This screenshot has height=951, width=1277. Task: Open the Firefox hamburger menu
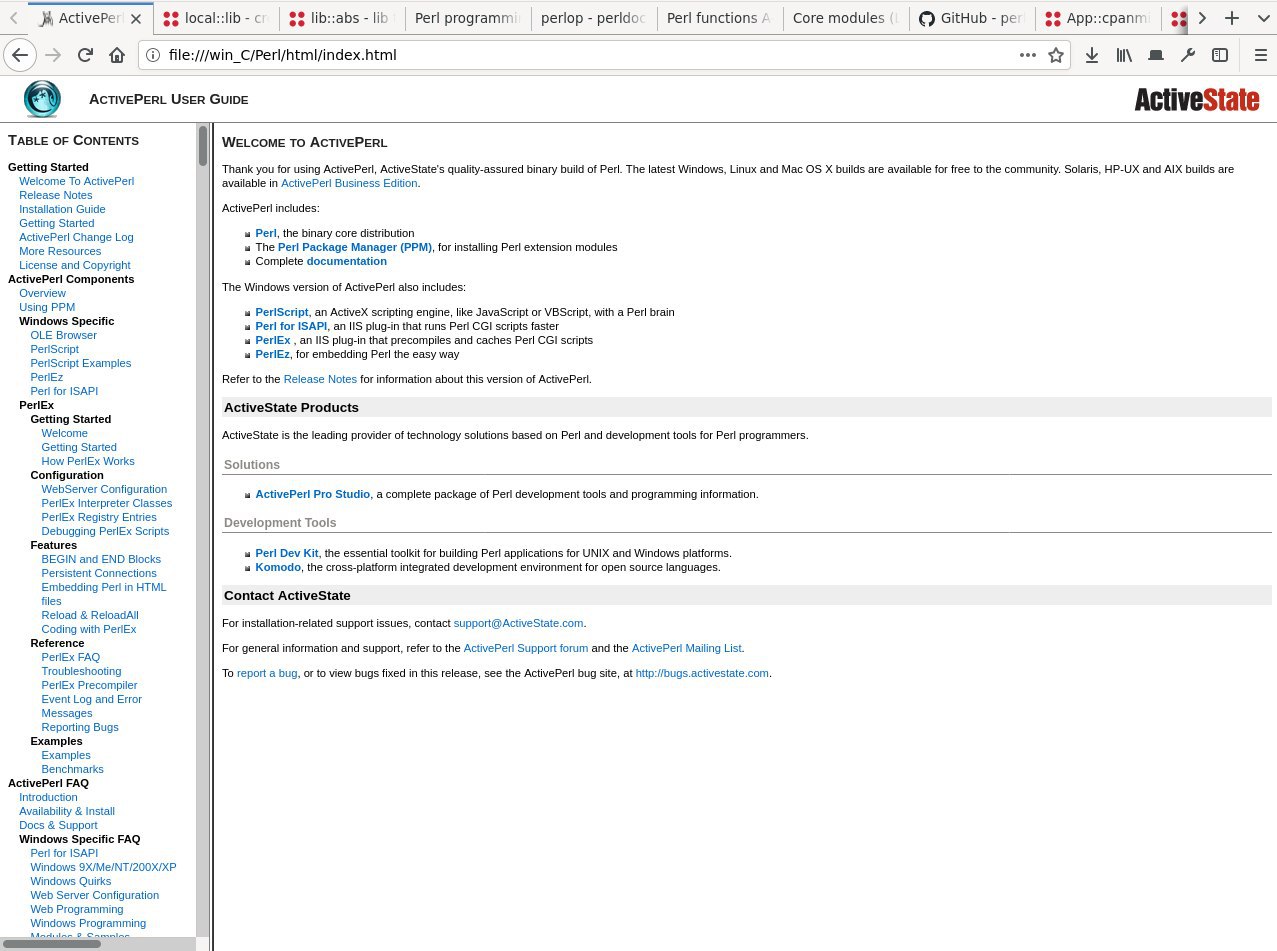(x=1260, y=55)
